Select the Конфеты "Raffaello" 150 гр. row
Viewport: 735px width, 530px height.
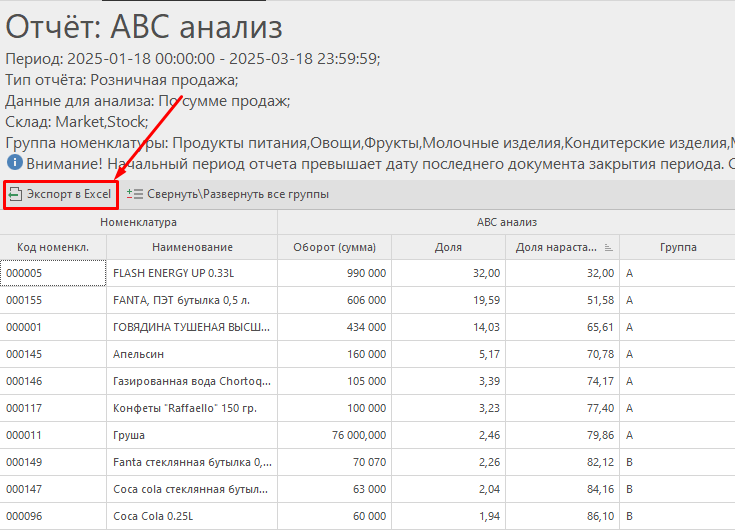192,408
